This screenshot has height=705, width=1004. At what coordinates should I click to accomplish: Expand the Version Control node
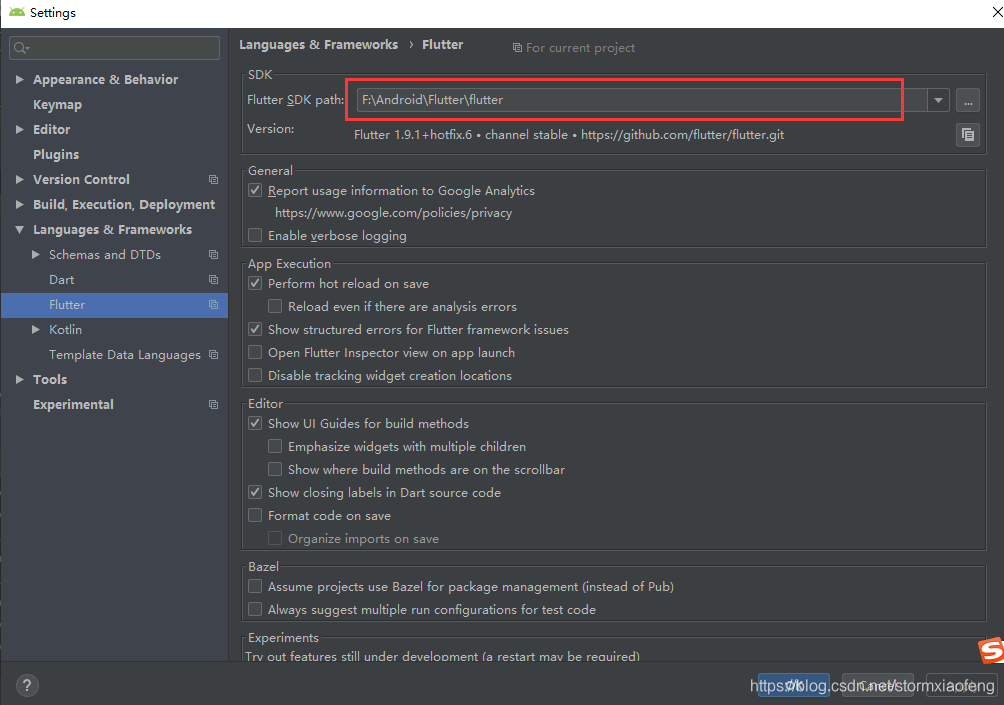pyautogui.click(x=20, y=179)
